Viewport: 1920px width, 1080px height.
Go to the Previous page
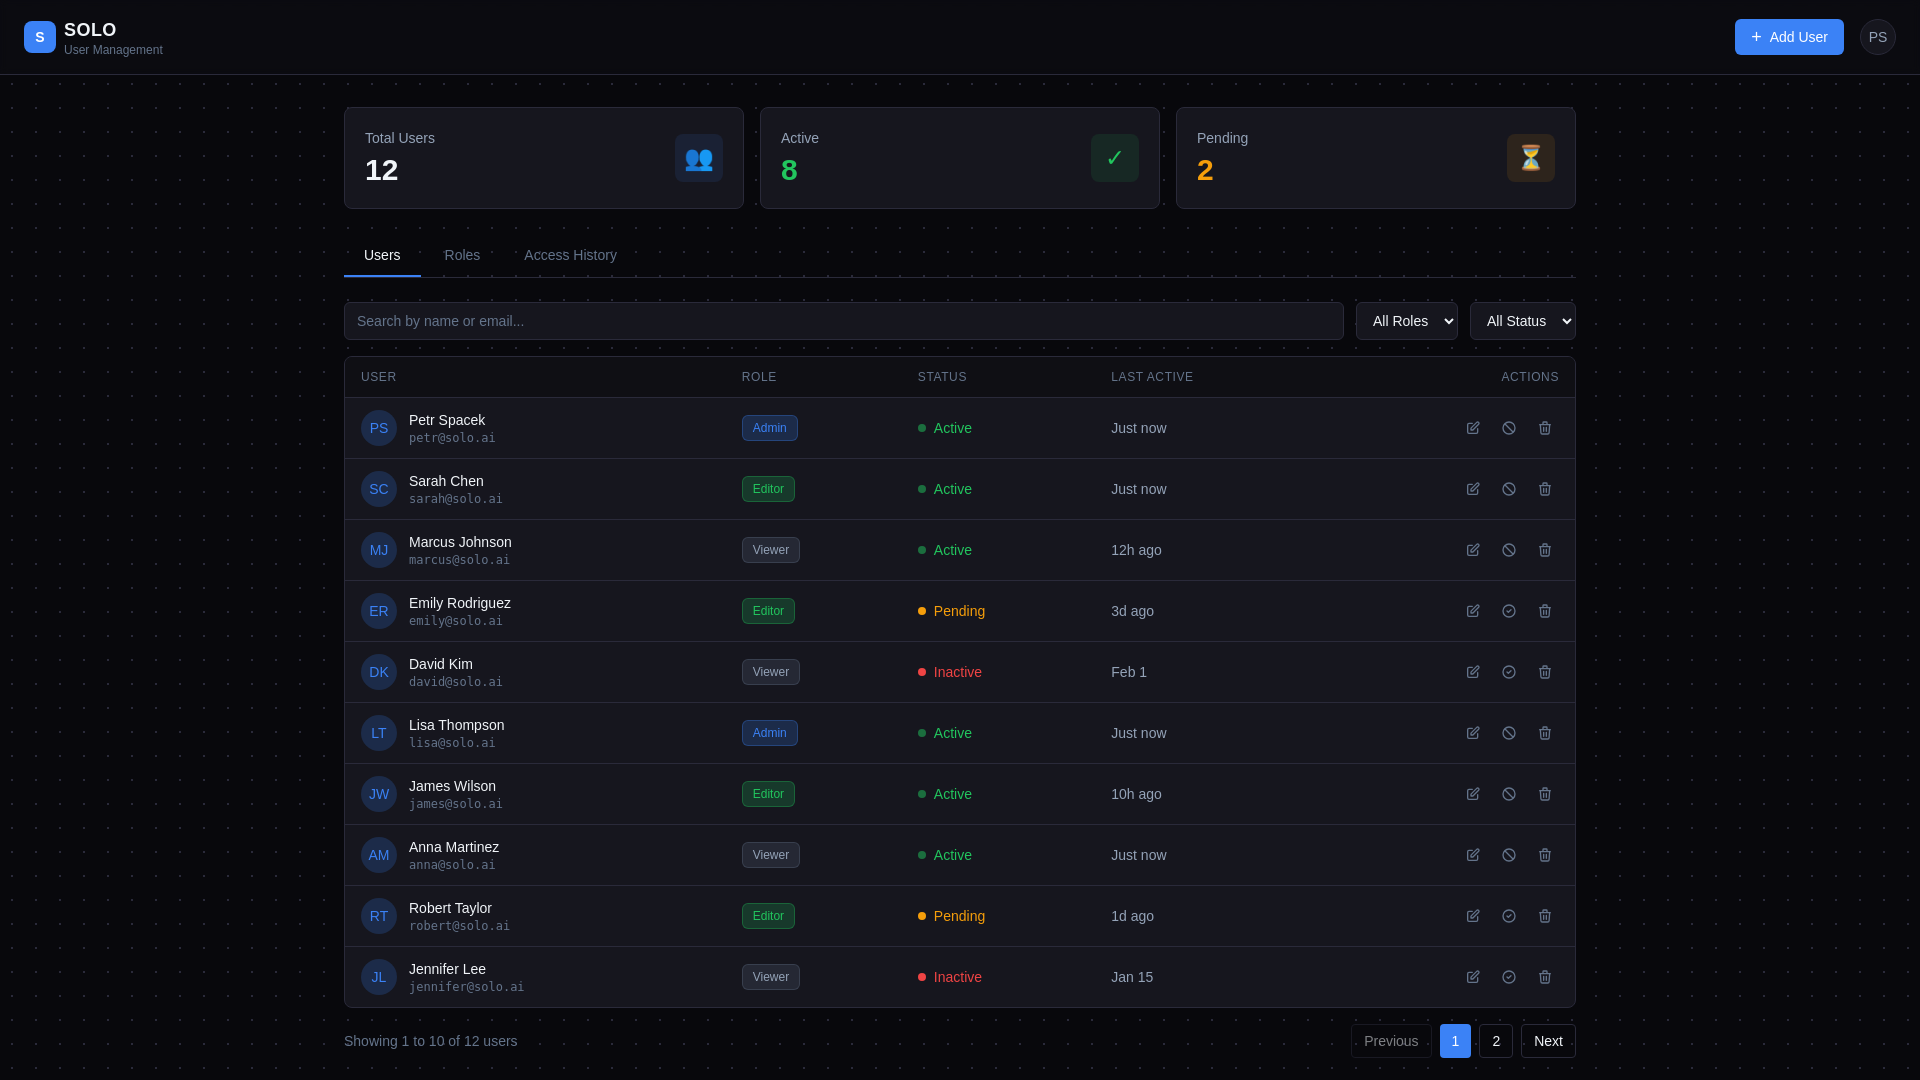click(1391, 1041)
